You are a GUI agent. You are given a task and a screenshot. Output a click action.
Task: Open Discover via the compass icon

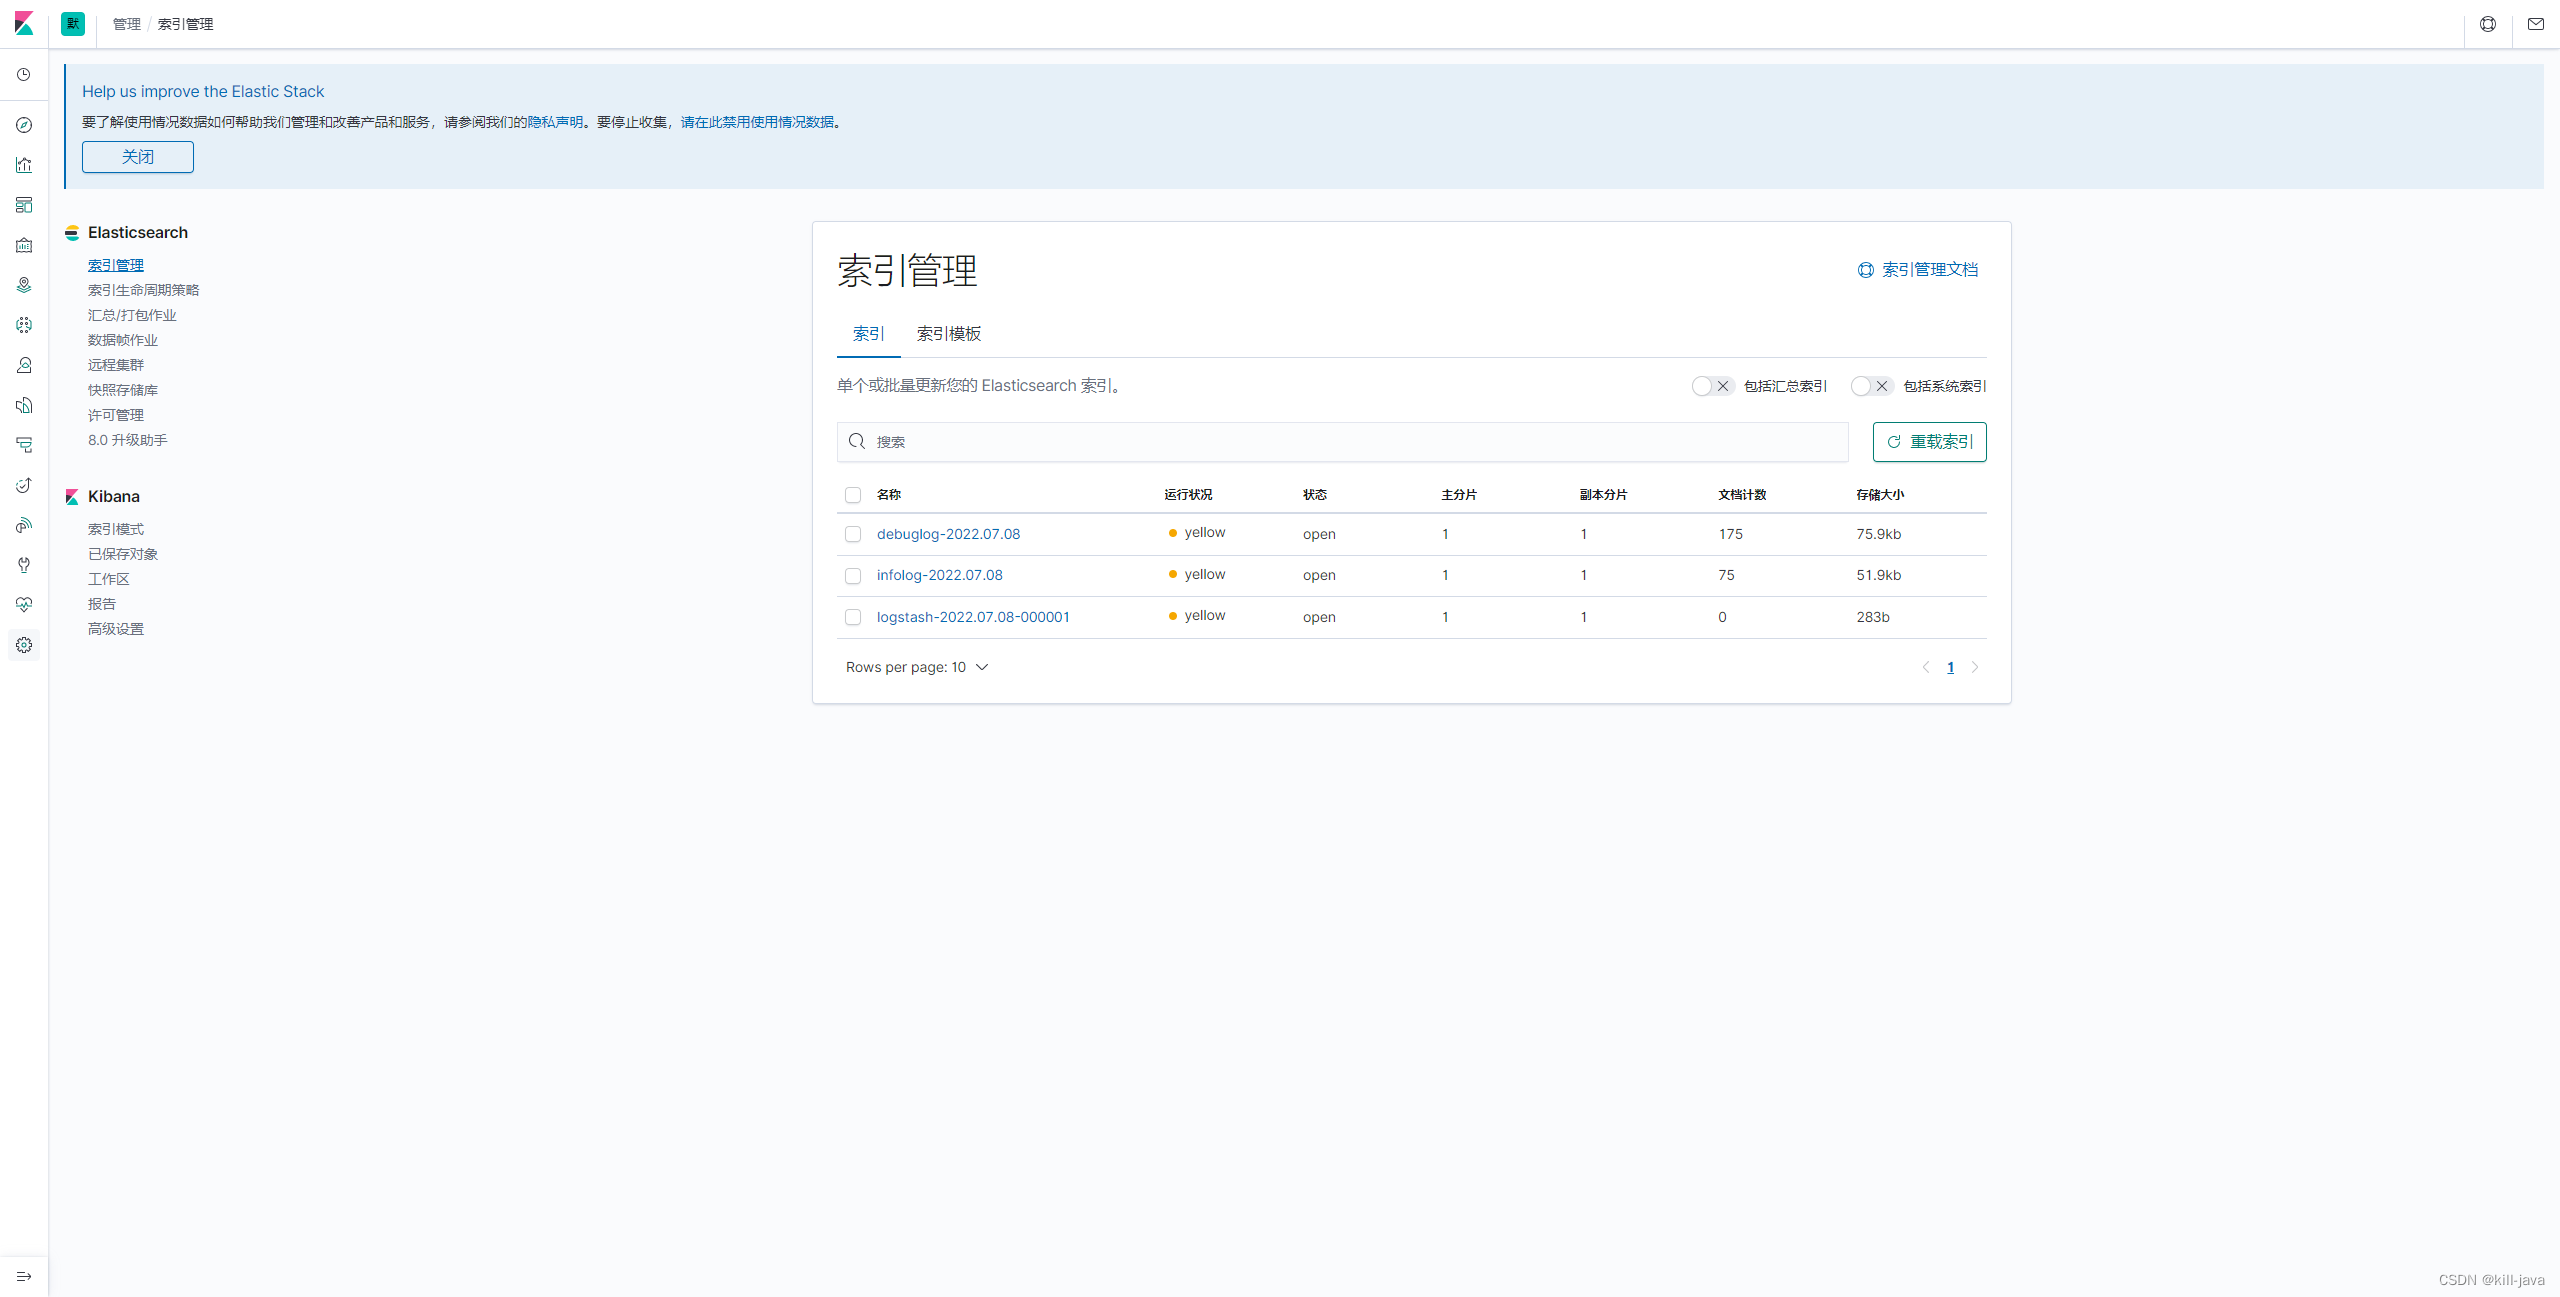(x=24, y=125)
